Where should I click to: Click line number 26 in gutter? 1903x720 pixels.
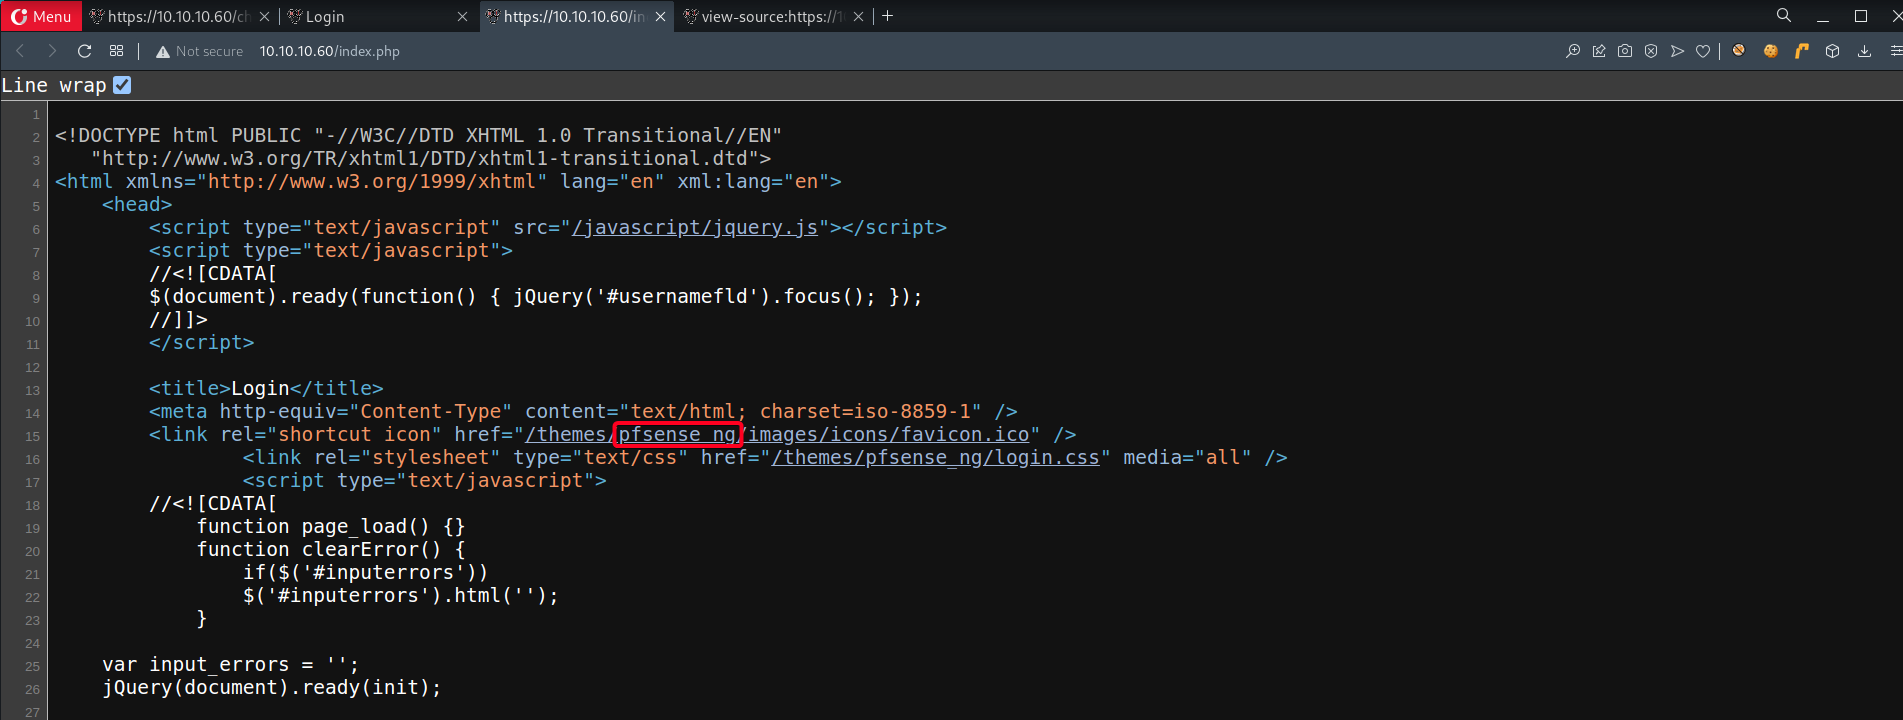32,689
